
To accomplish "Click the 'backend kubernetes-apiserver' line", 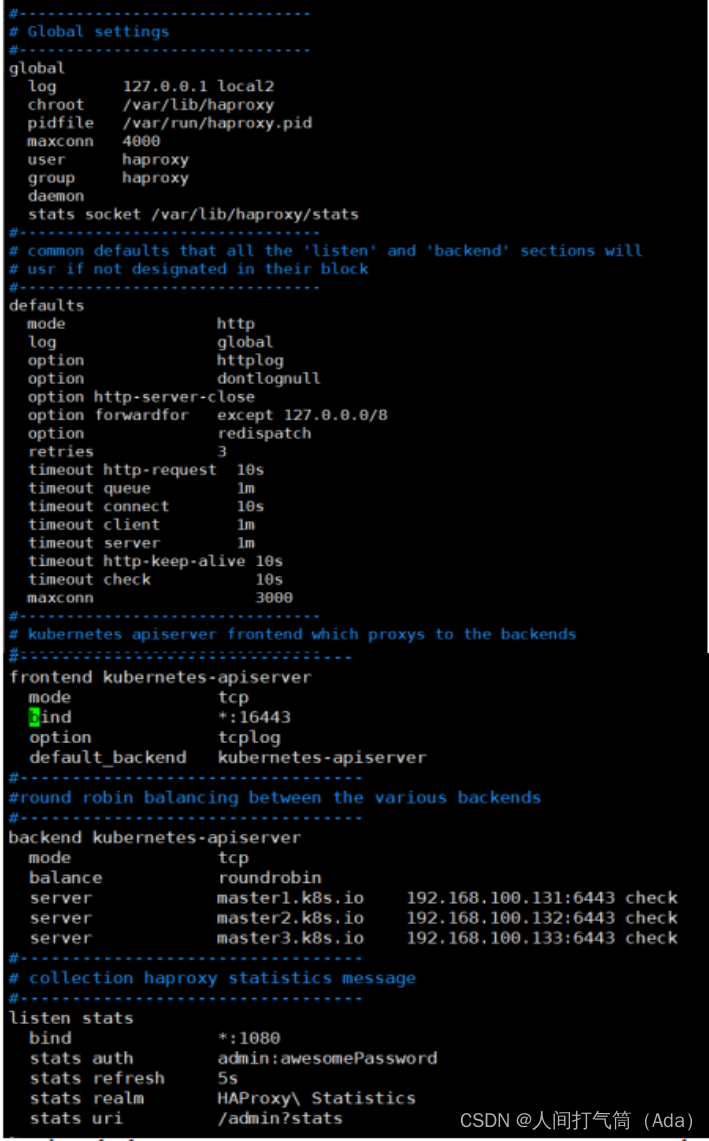I will (154, 837).
